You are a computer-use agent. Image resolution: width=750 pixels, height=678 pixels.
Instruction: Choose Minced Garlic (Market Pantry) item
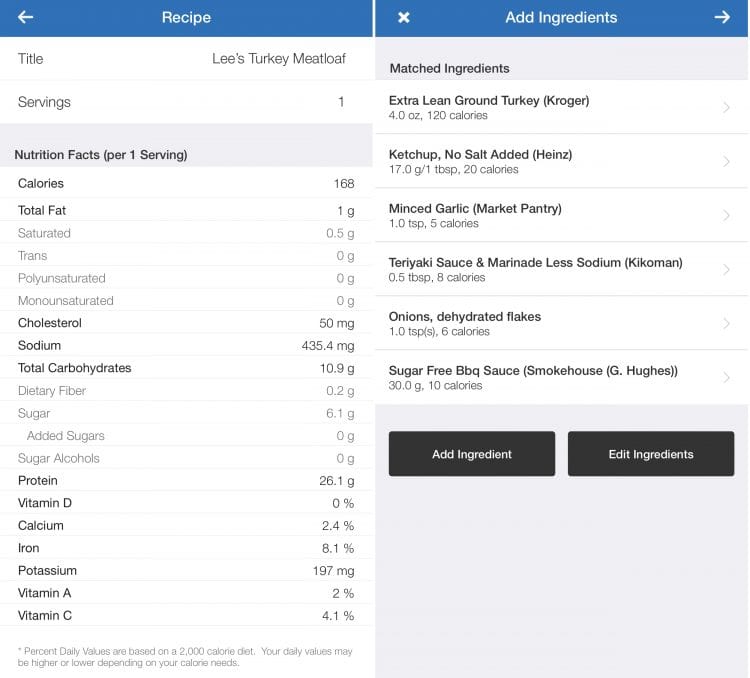tap(475, 209)
